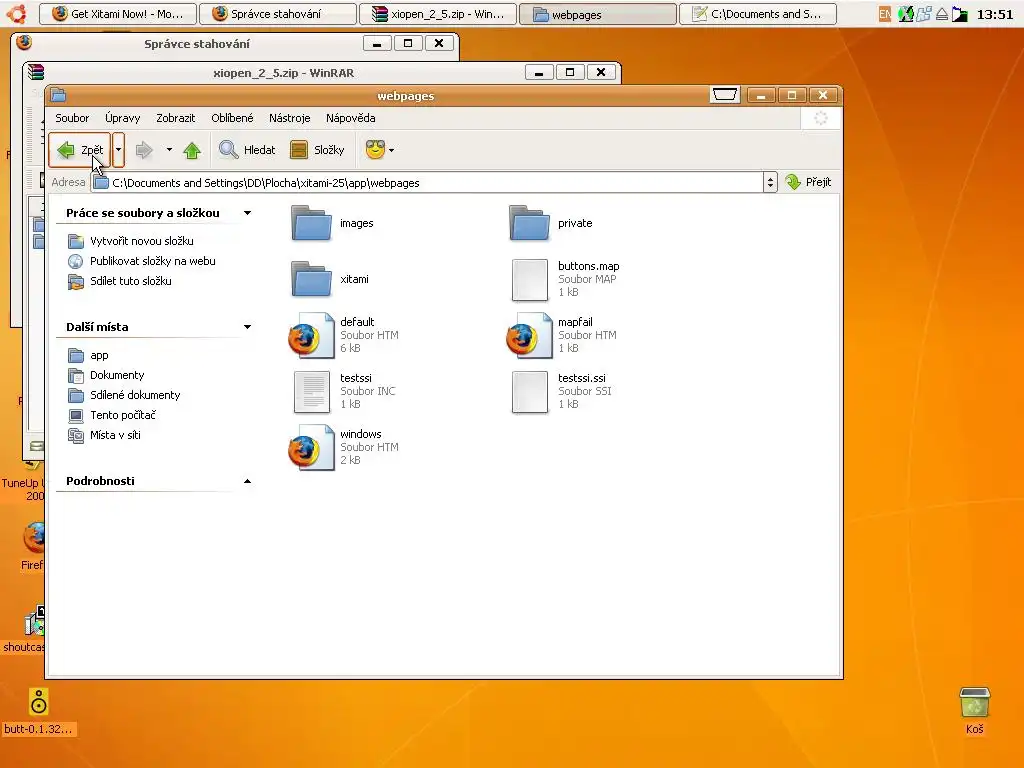Select the windows HTM file icon
The image size is (1024, 768).
click(312, 448)
